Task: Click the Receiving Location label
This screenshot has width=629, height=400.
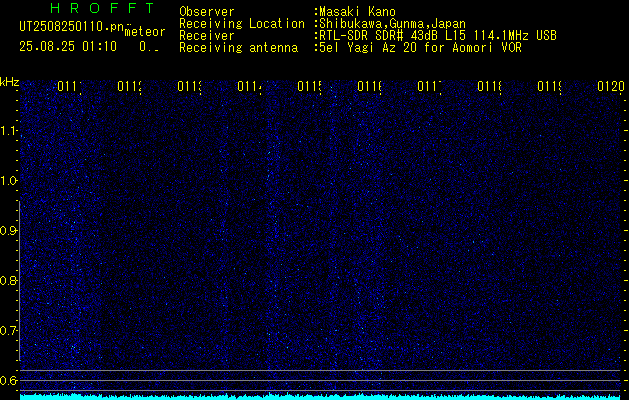Action: [242, 24]
